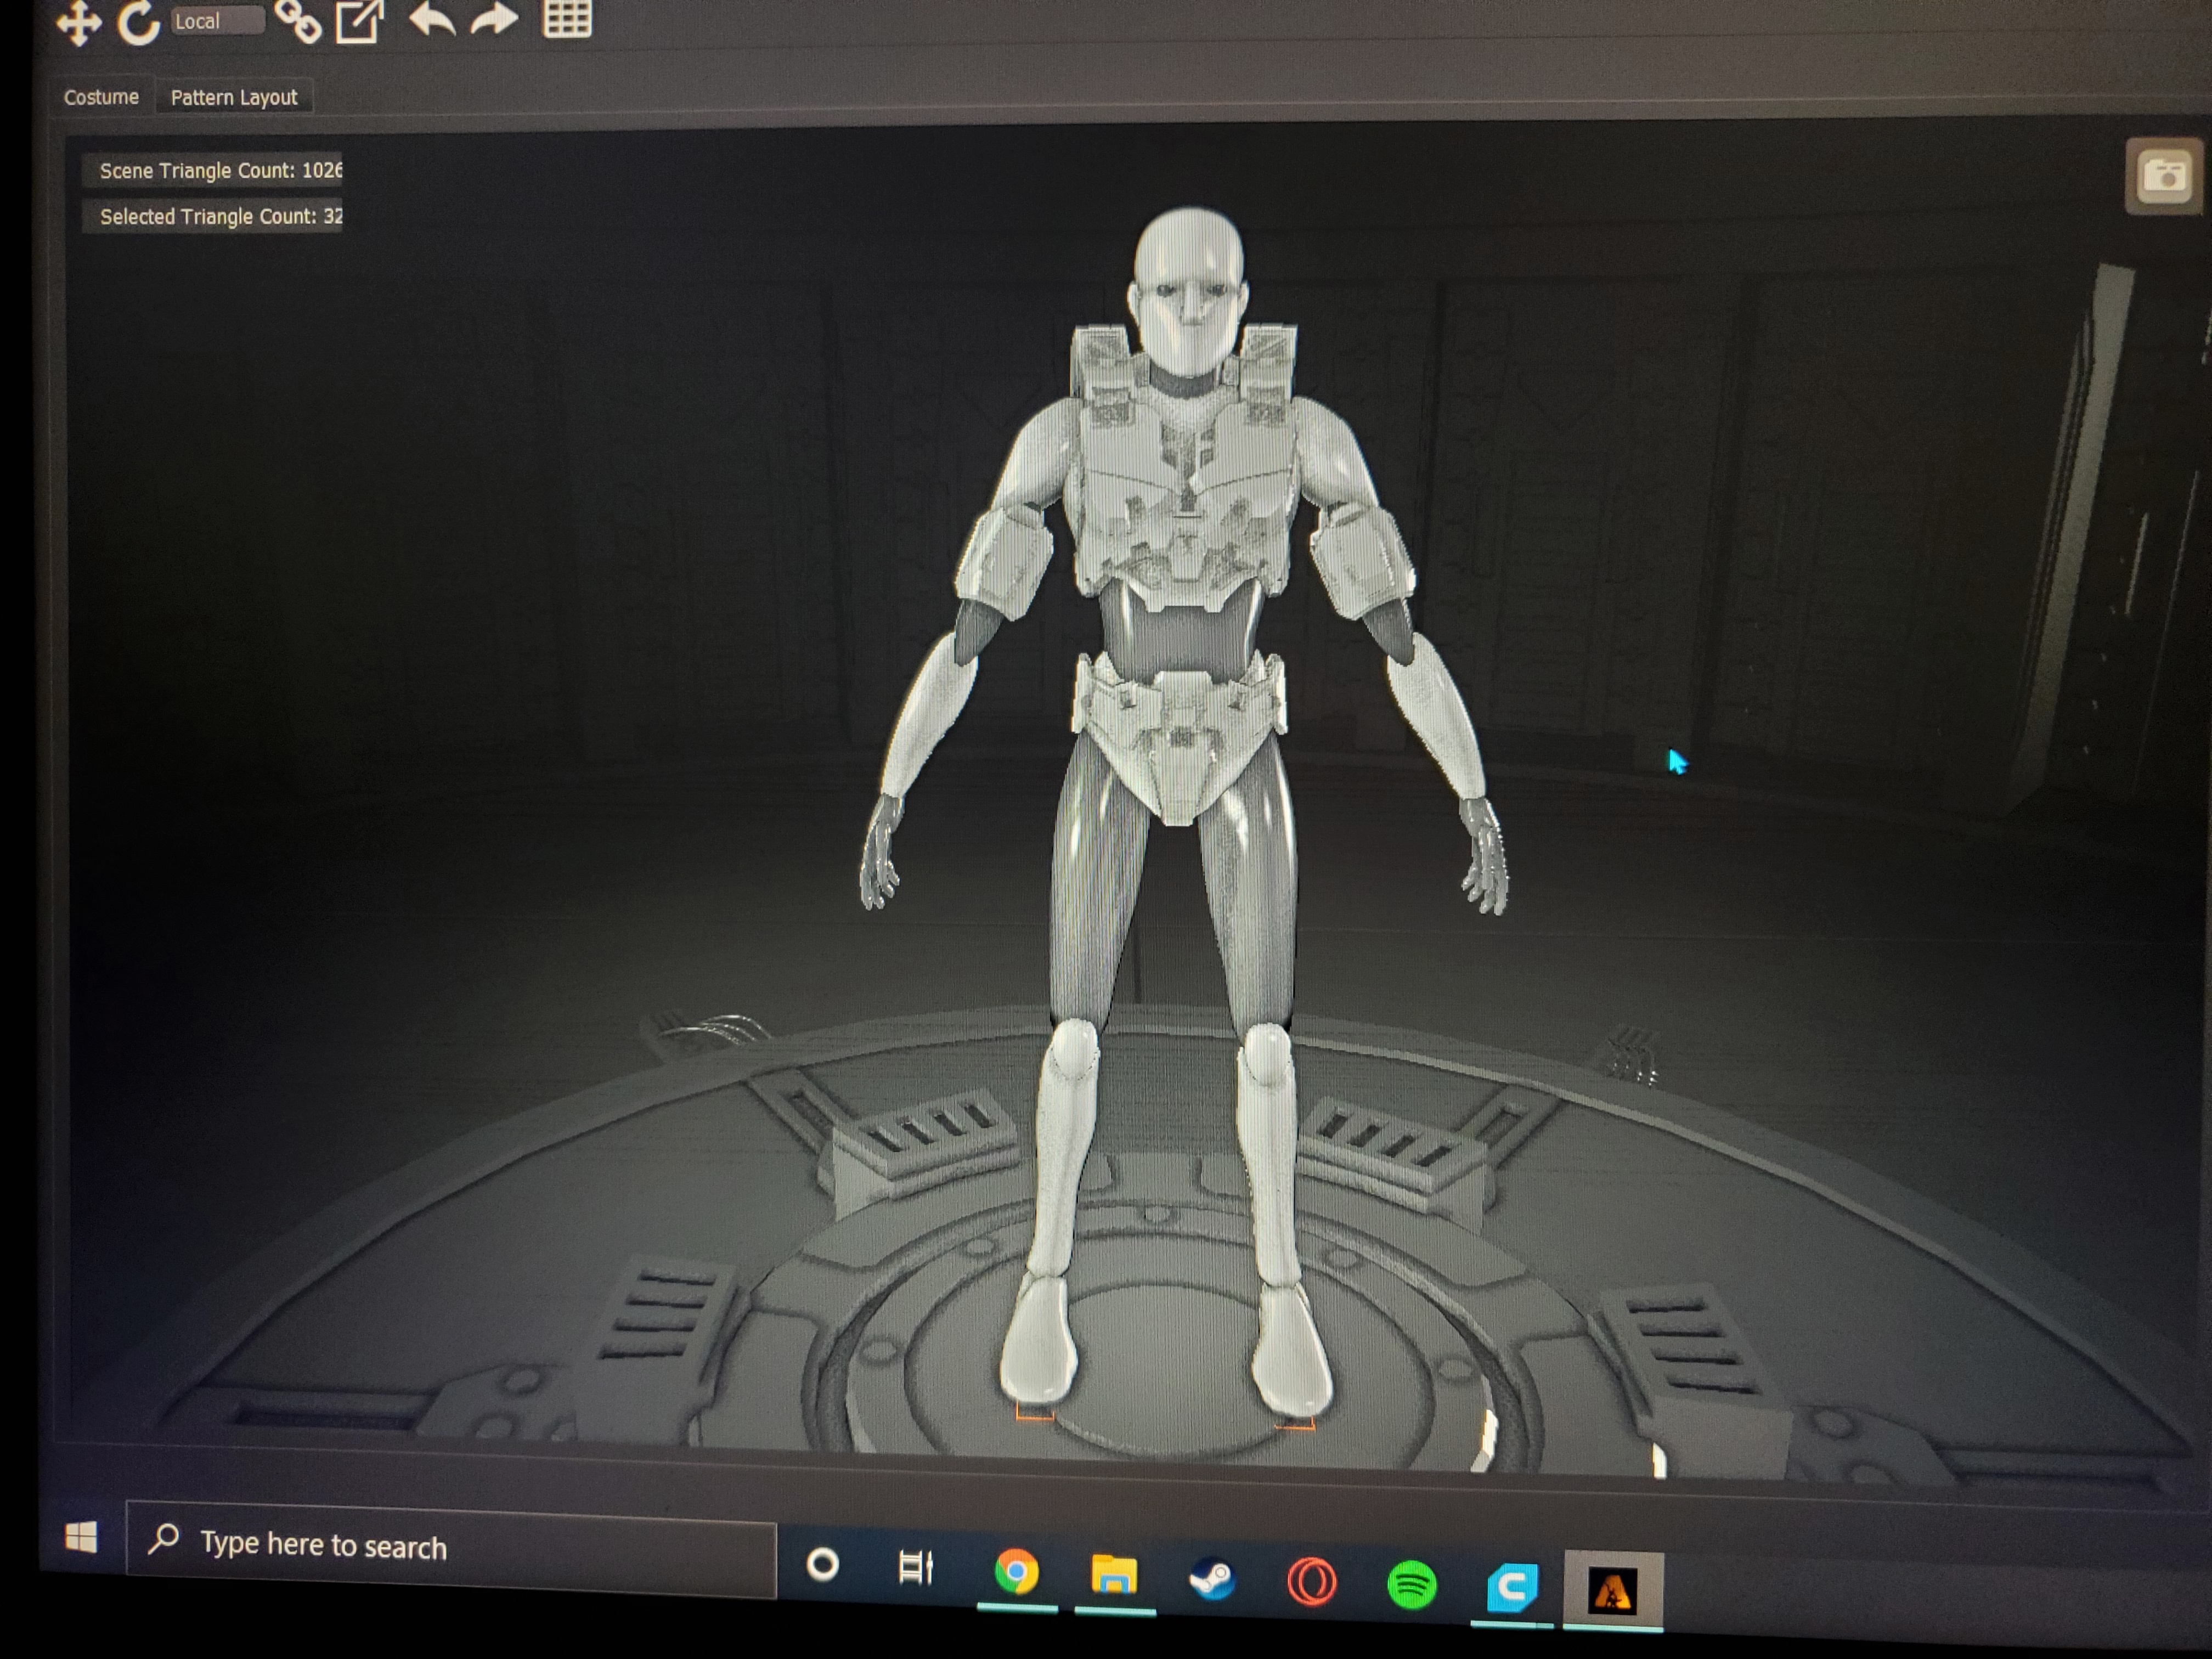Toggle the grid icon in toolbar
Image resolution: width=2212 pixels, height=1659 pixels.
coord(567,18)
